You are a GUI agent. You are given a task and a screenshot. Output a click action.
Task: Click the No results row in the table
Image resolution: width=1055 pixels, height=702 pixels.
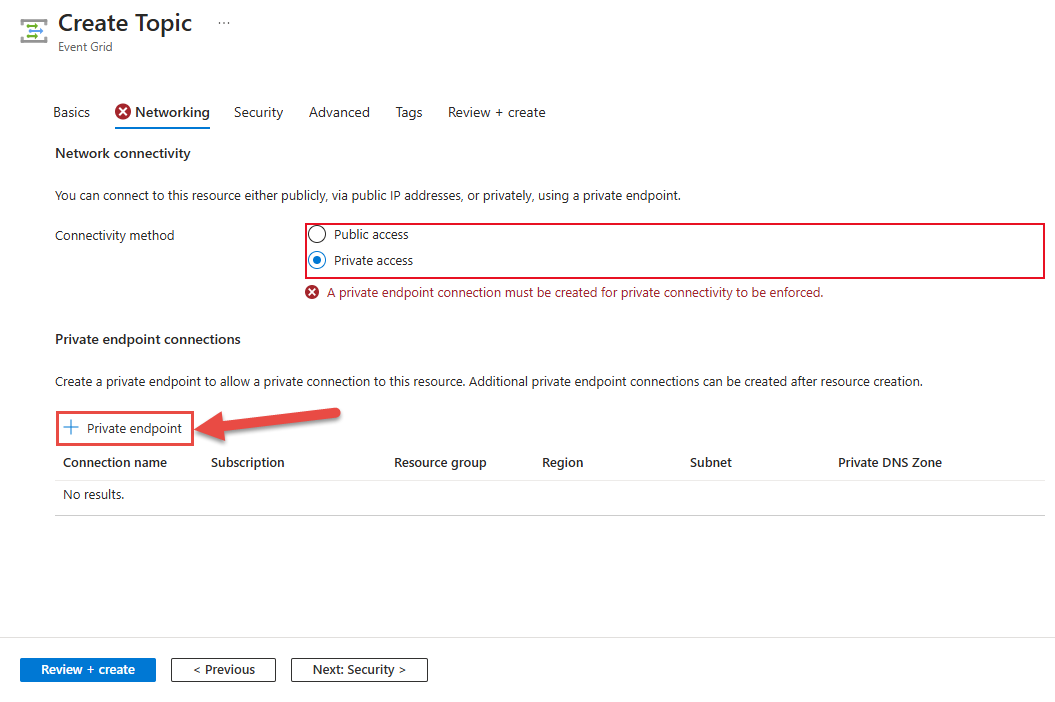tap(93, 494)
